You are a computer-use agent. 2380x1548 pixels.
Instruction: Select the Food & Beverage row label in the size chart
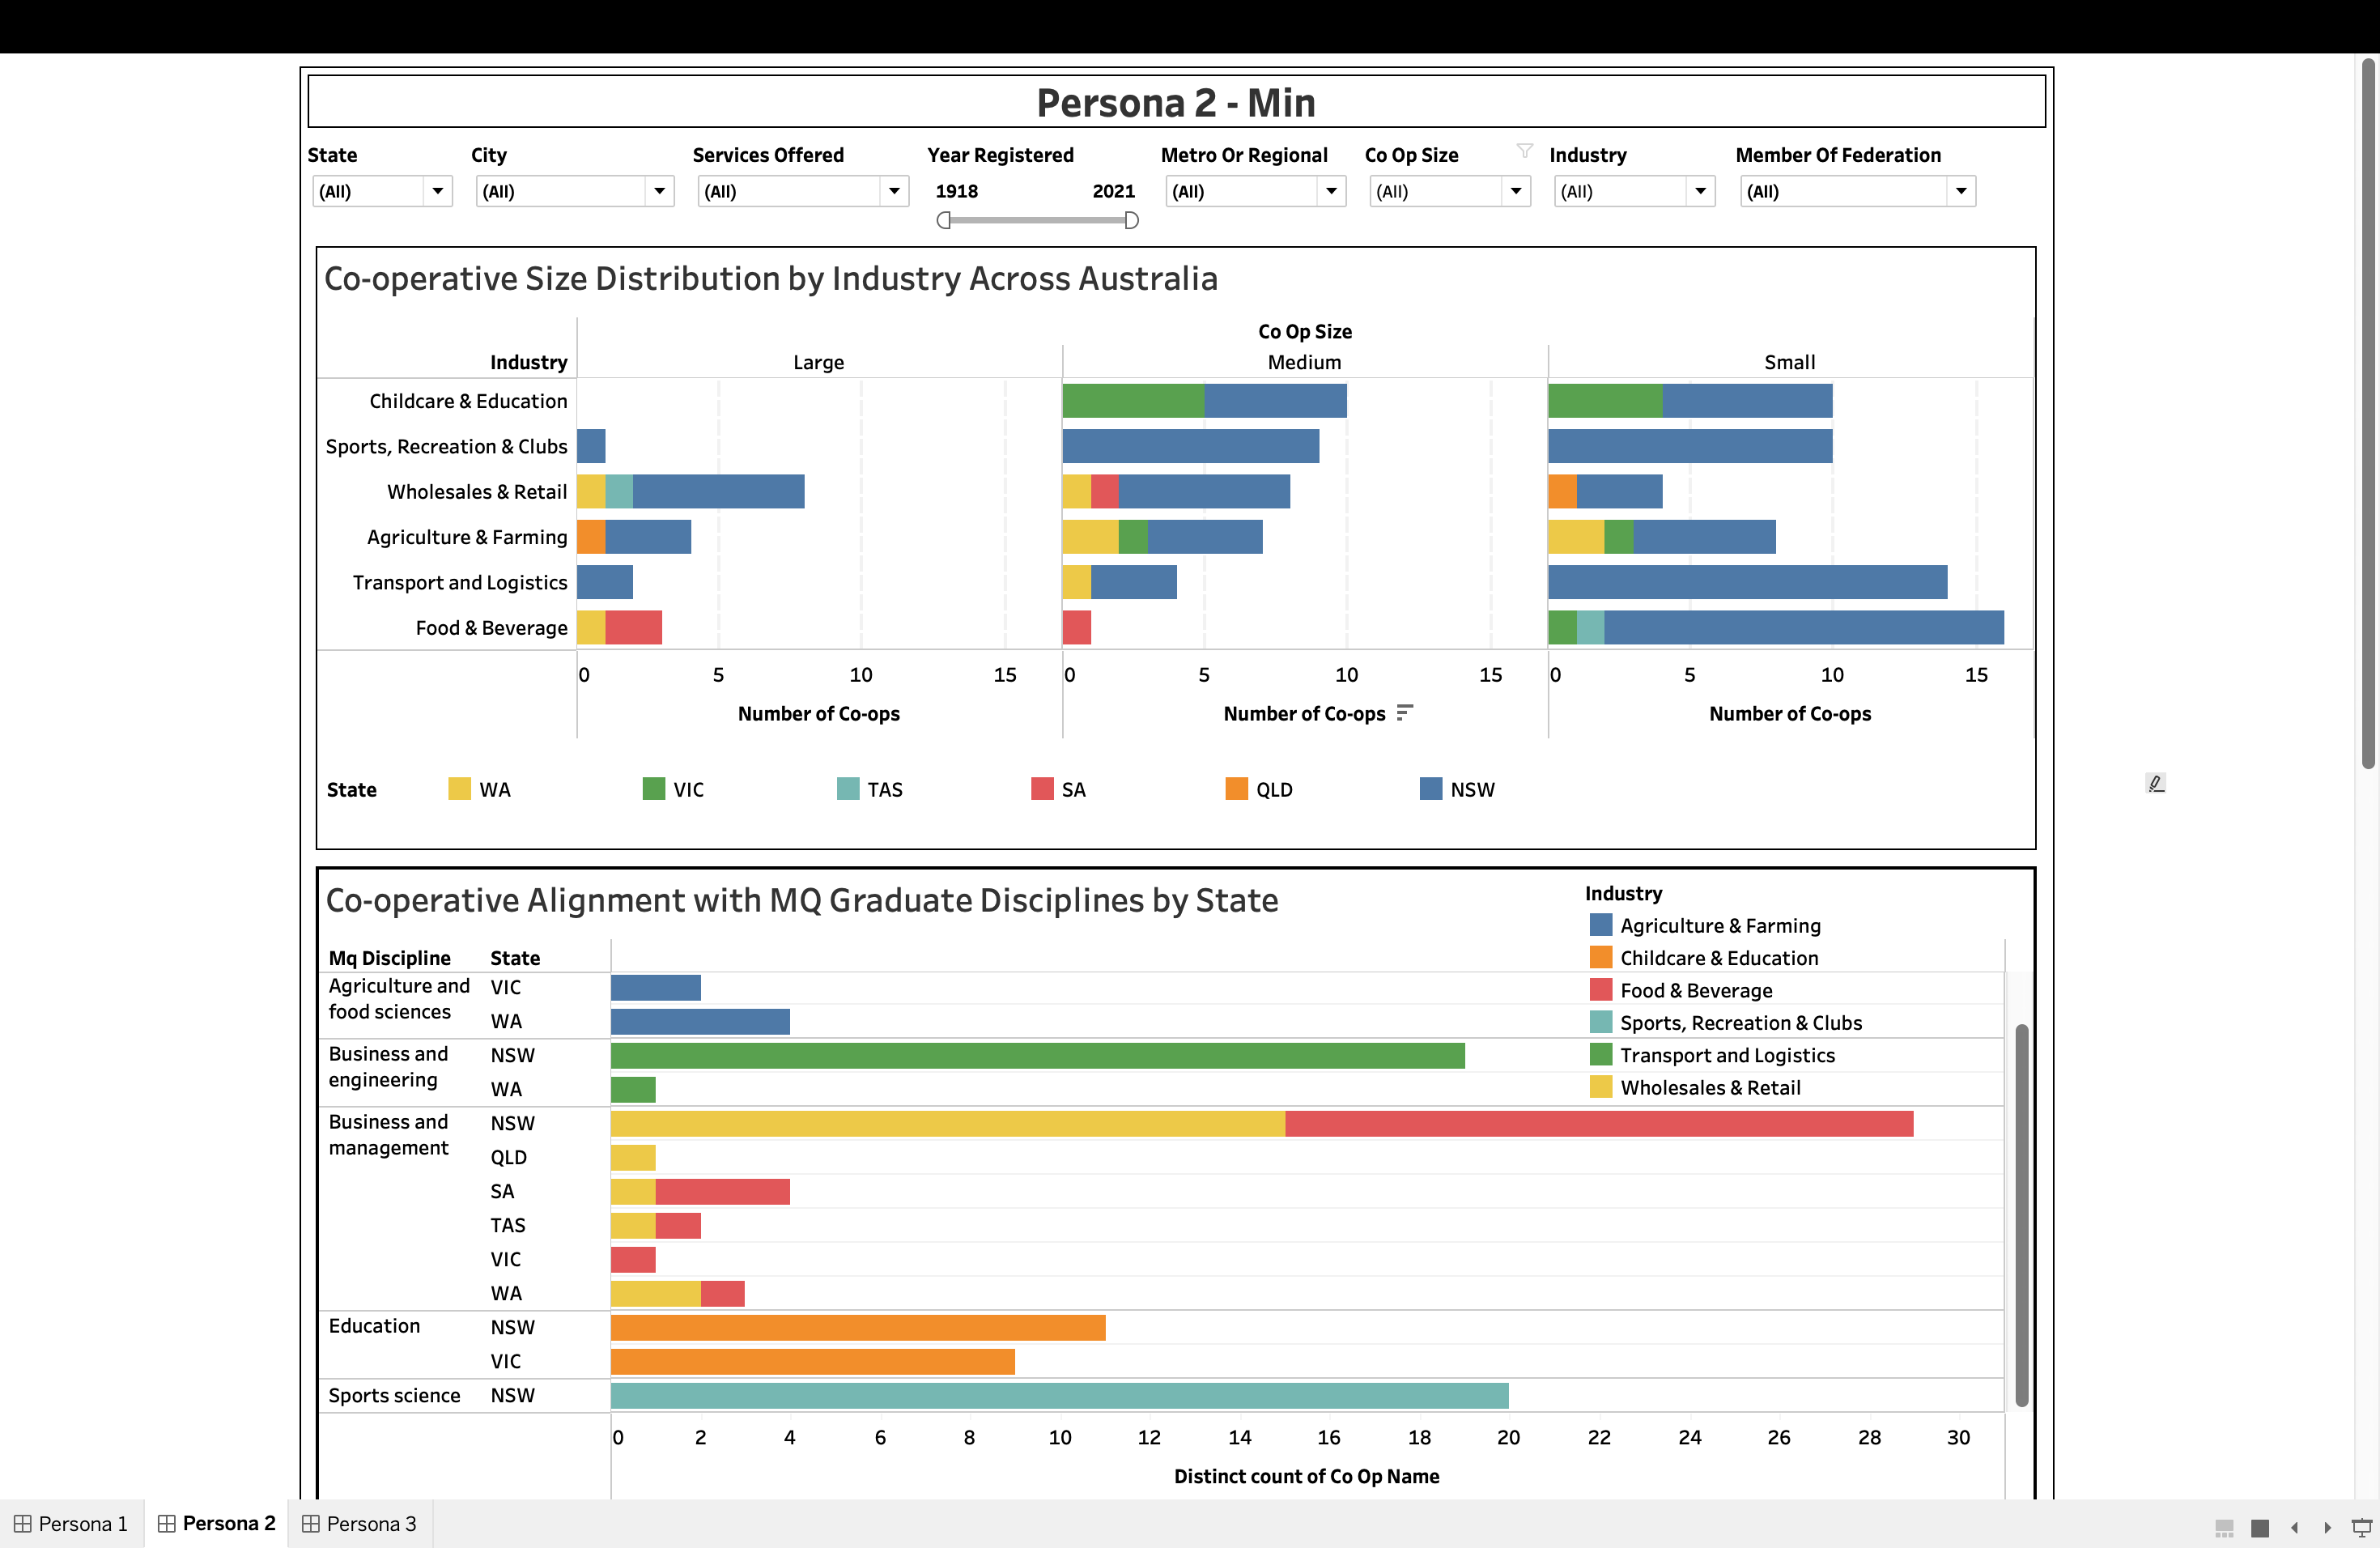coord(491,628)
